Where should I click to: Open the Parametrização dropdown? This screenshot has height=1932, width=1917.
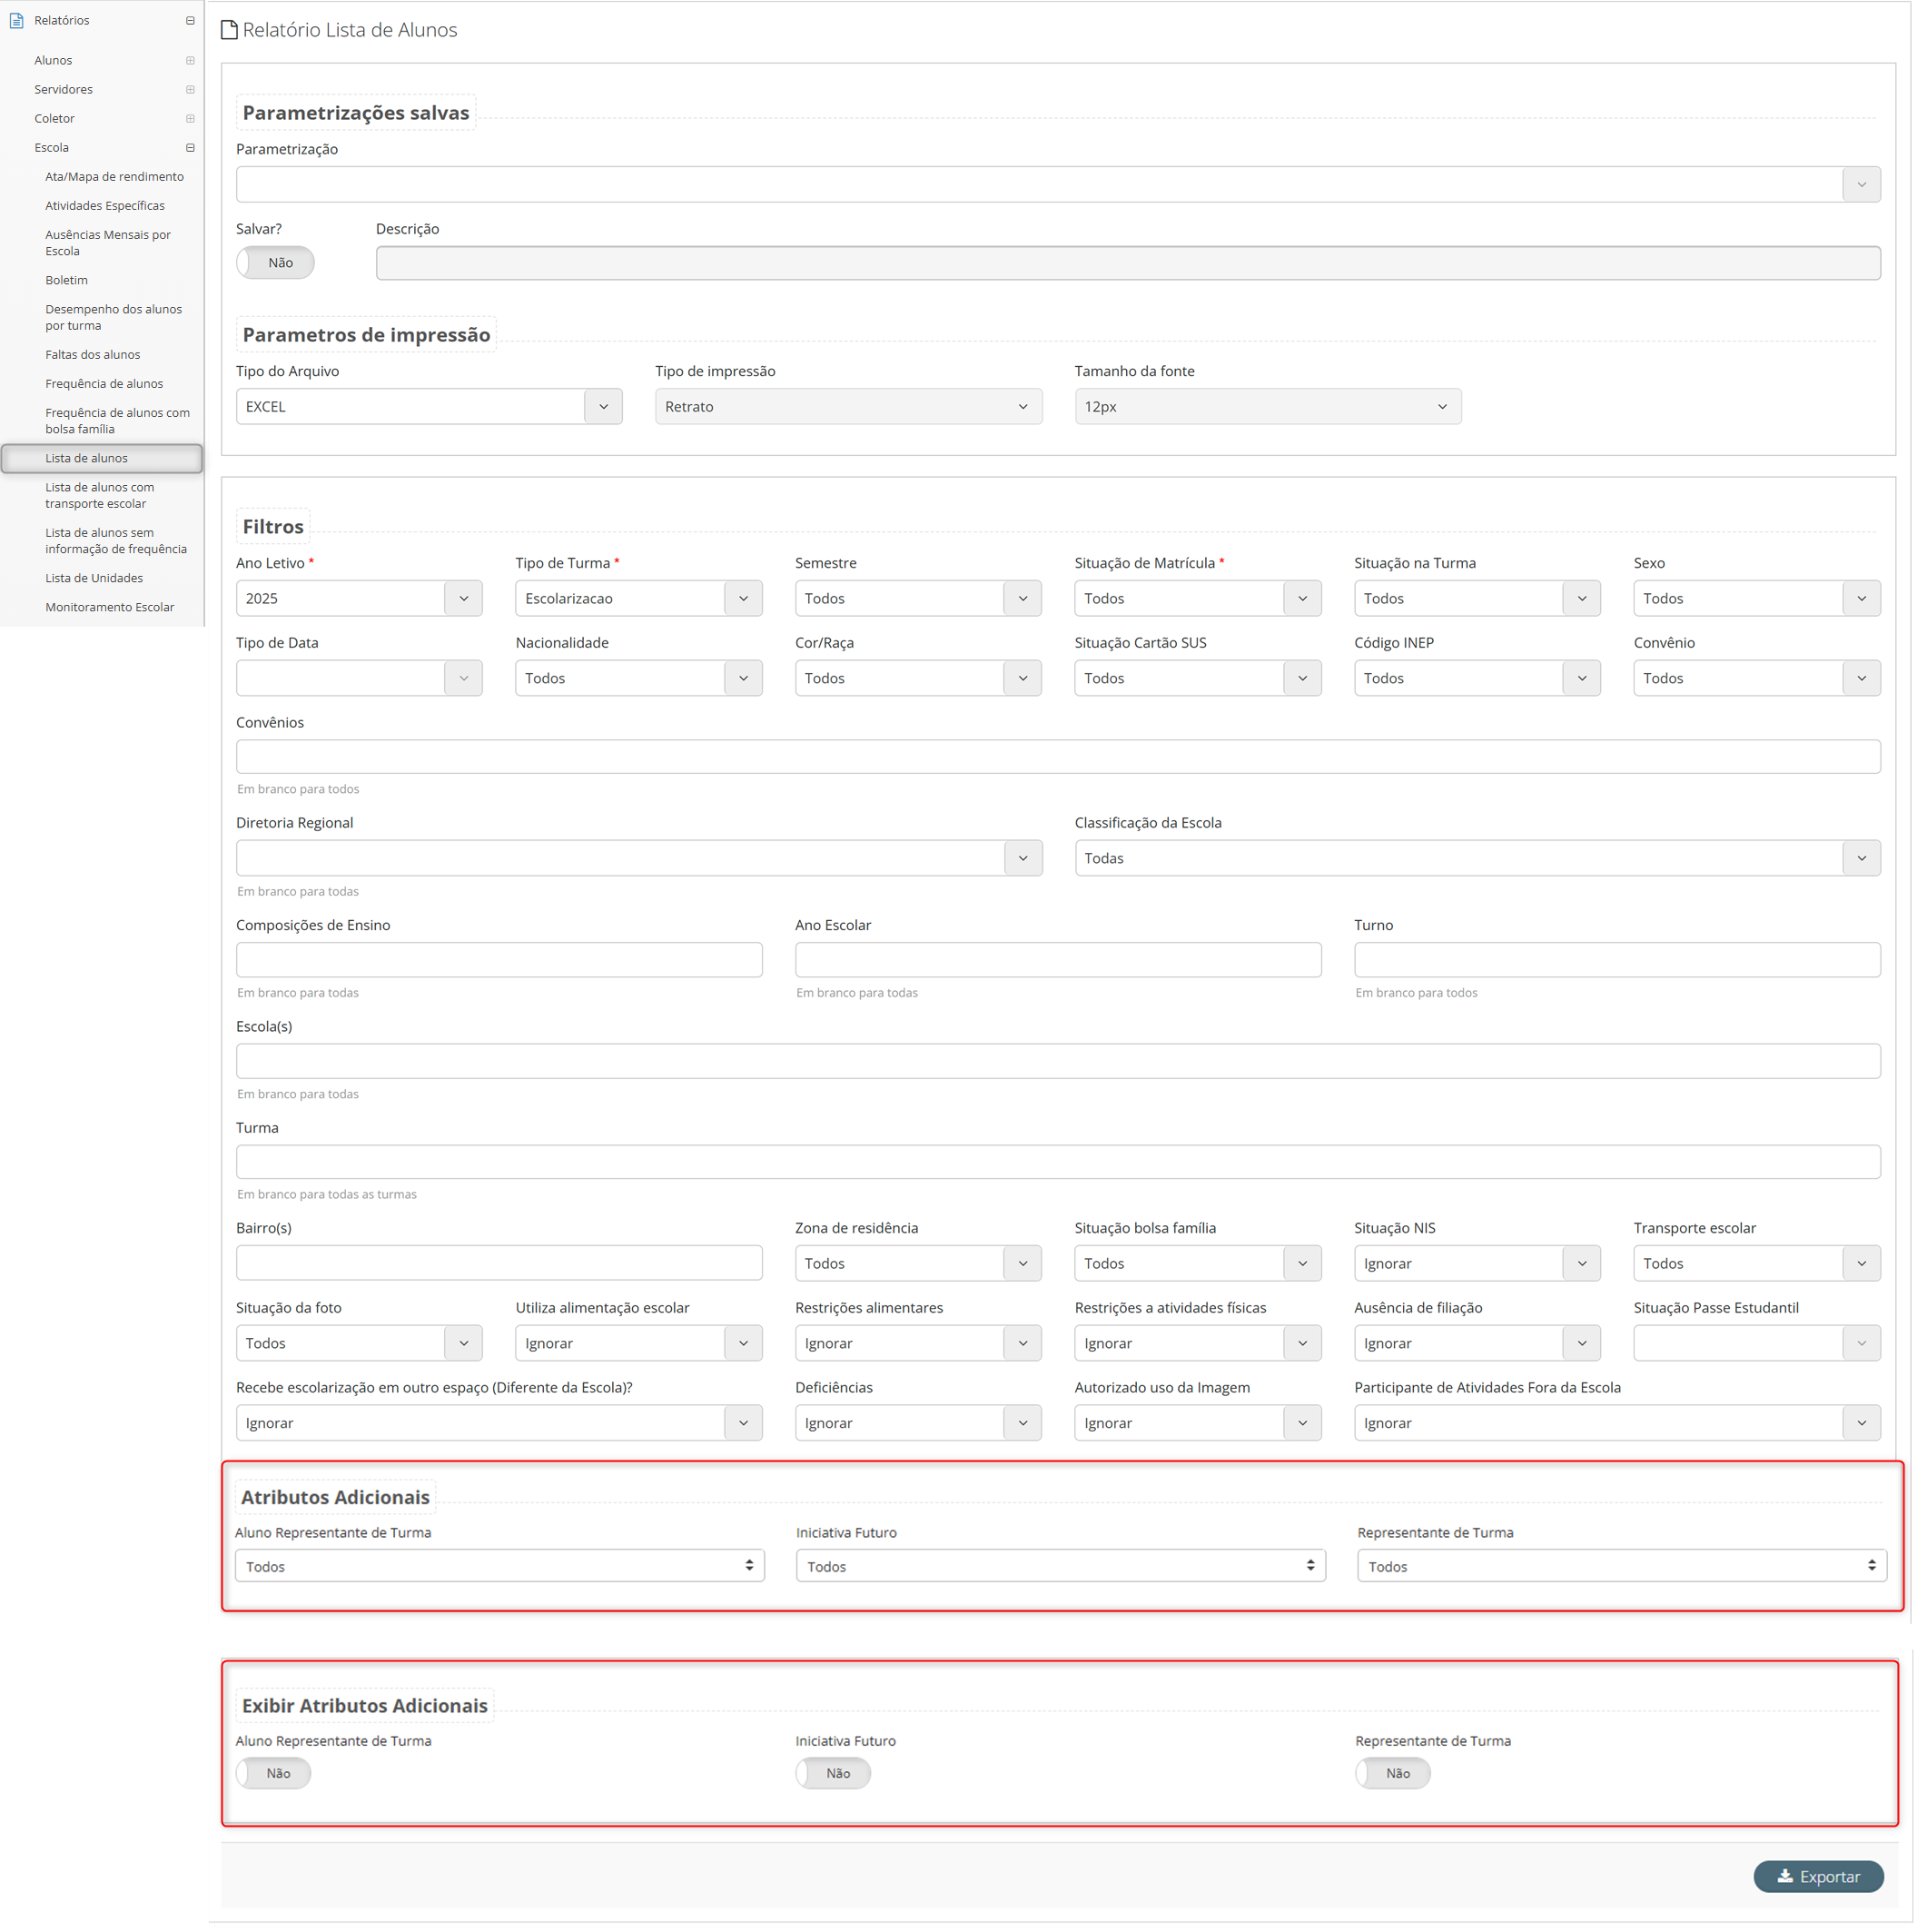point(1058,184)
